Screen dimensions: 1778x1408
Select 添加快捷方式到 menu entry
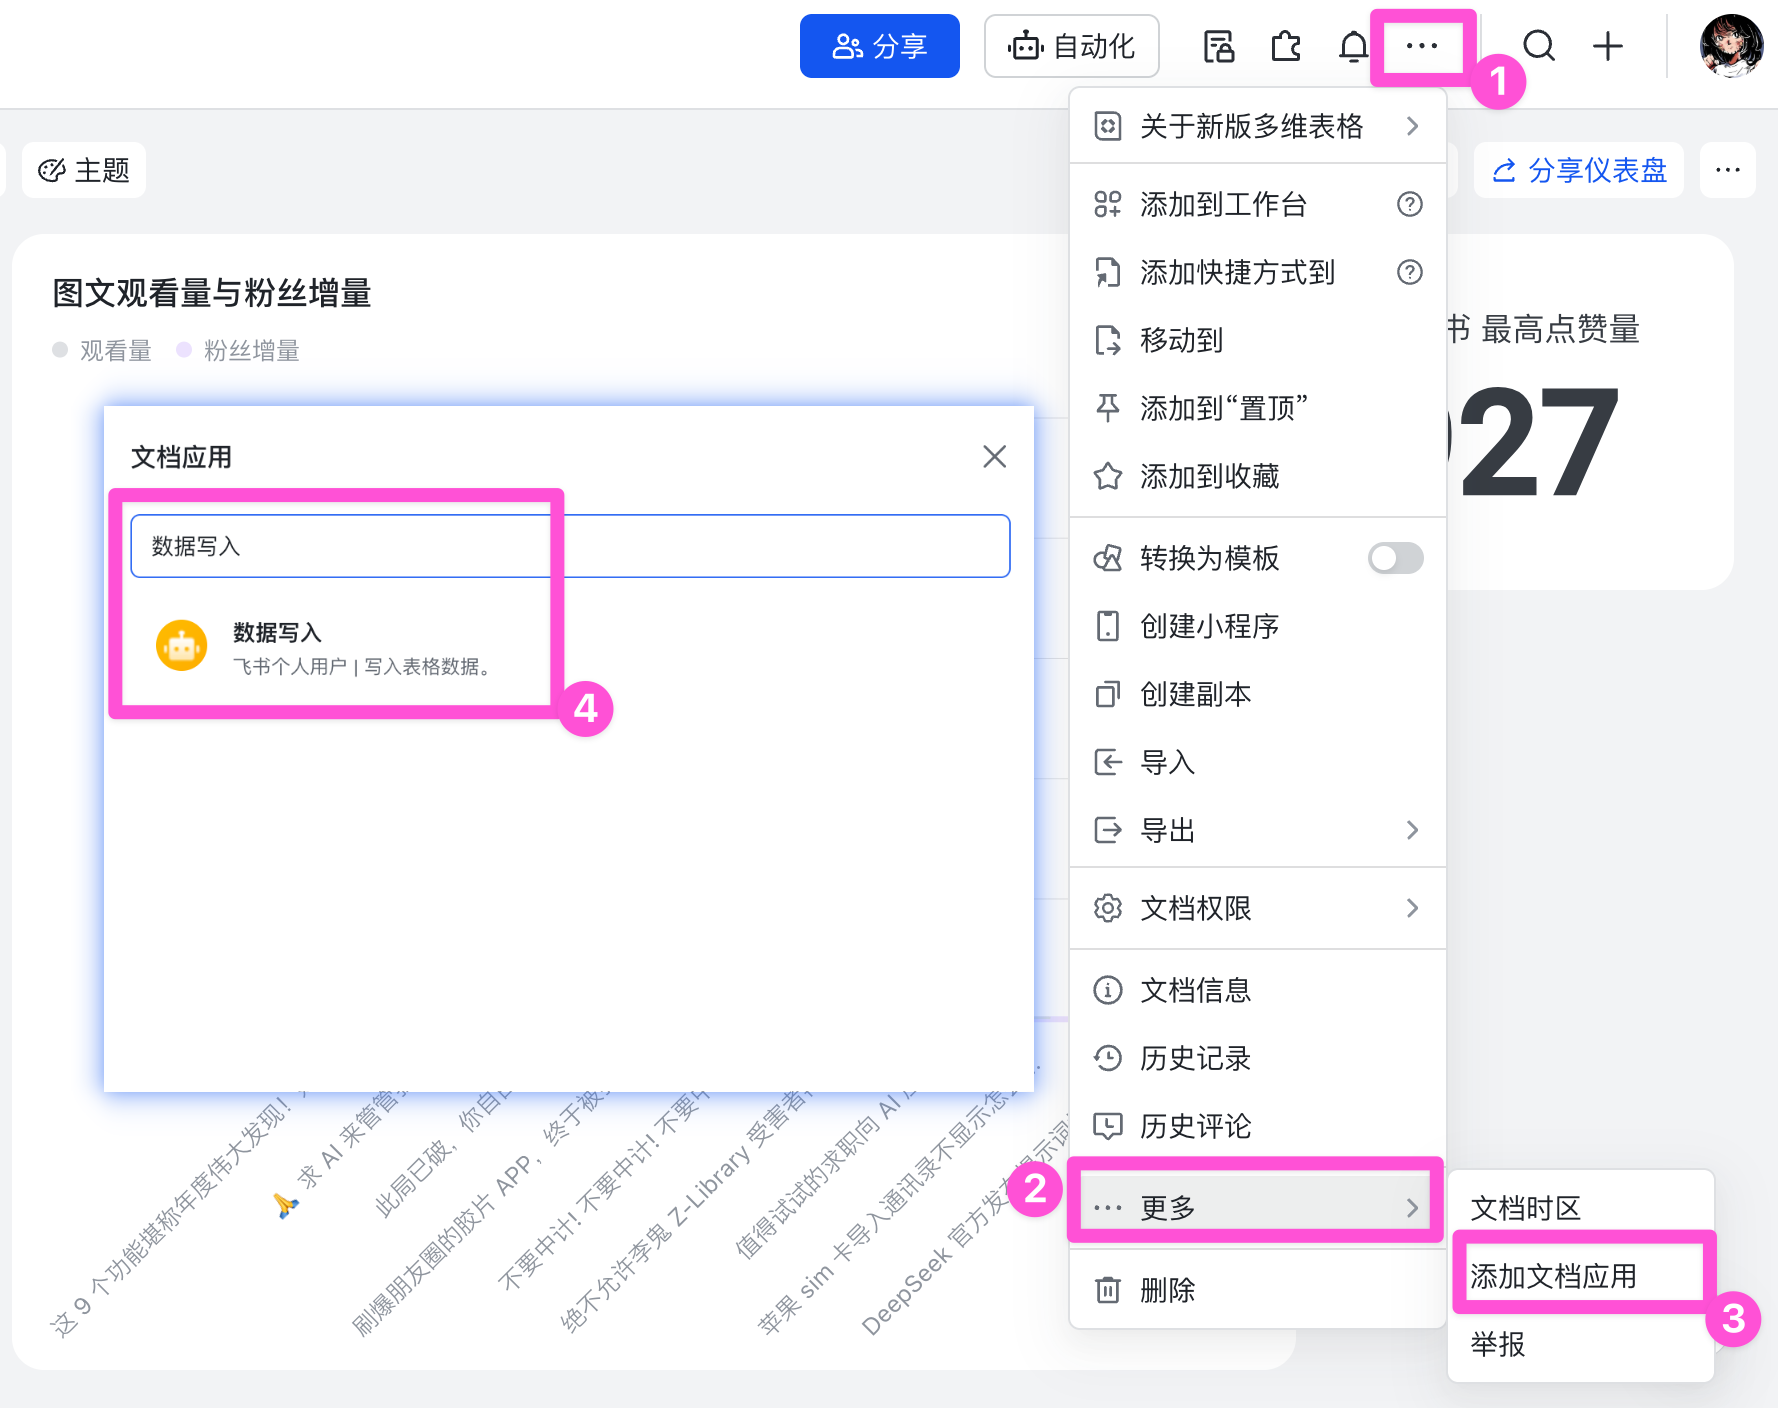click(x=1258, y=272)
